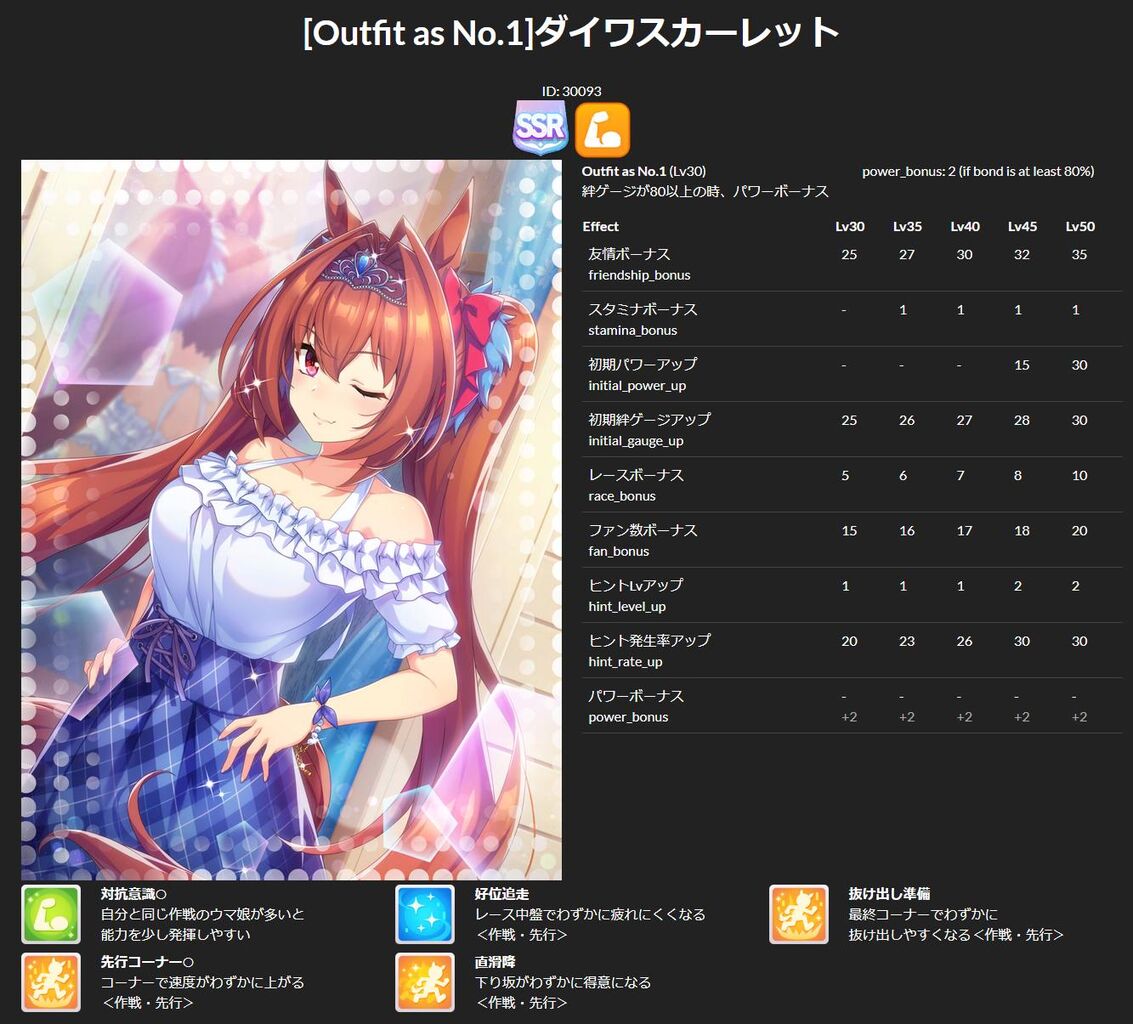Click friendship bonus Lv45 value 32

point(1022,254)
